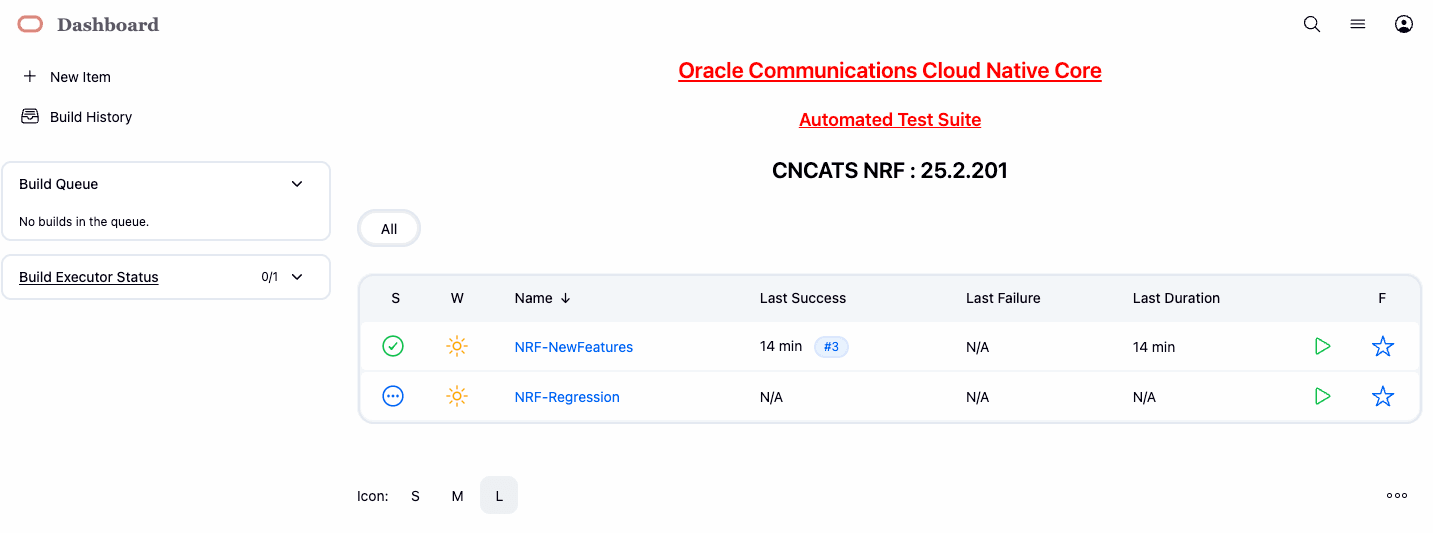
Task: Click the "Icon:" label
Action: (x=372, y=496)
